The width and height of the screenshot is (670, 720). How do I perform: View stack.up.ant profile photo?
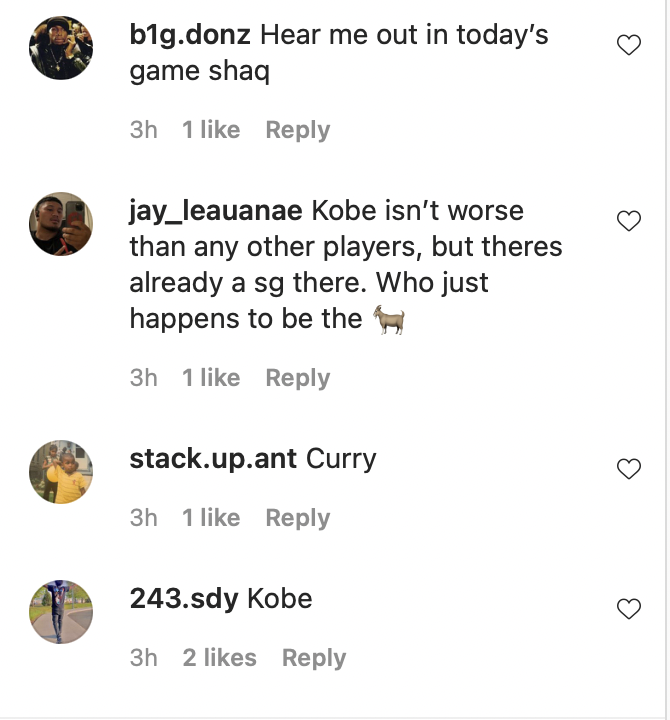click(x=61, y=471)
